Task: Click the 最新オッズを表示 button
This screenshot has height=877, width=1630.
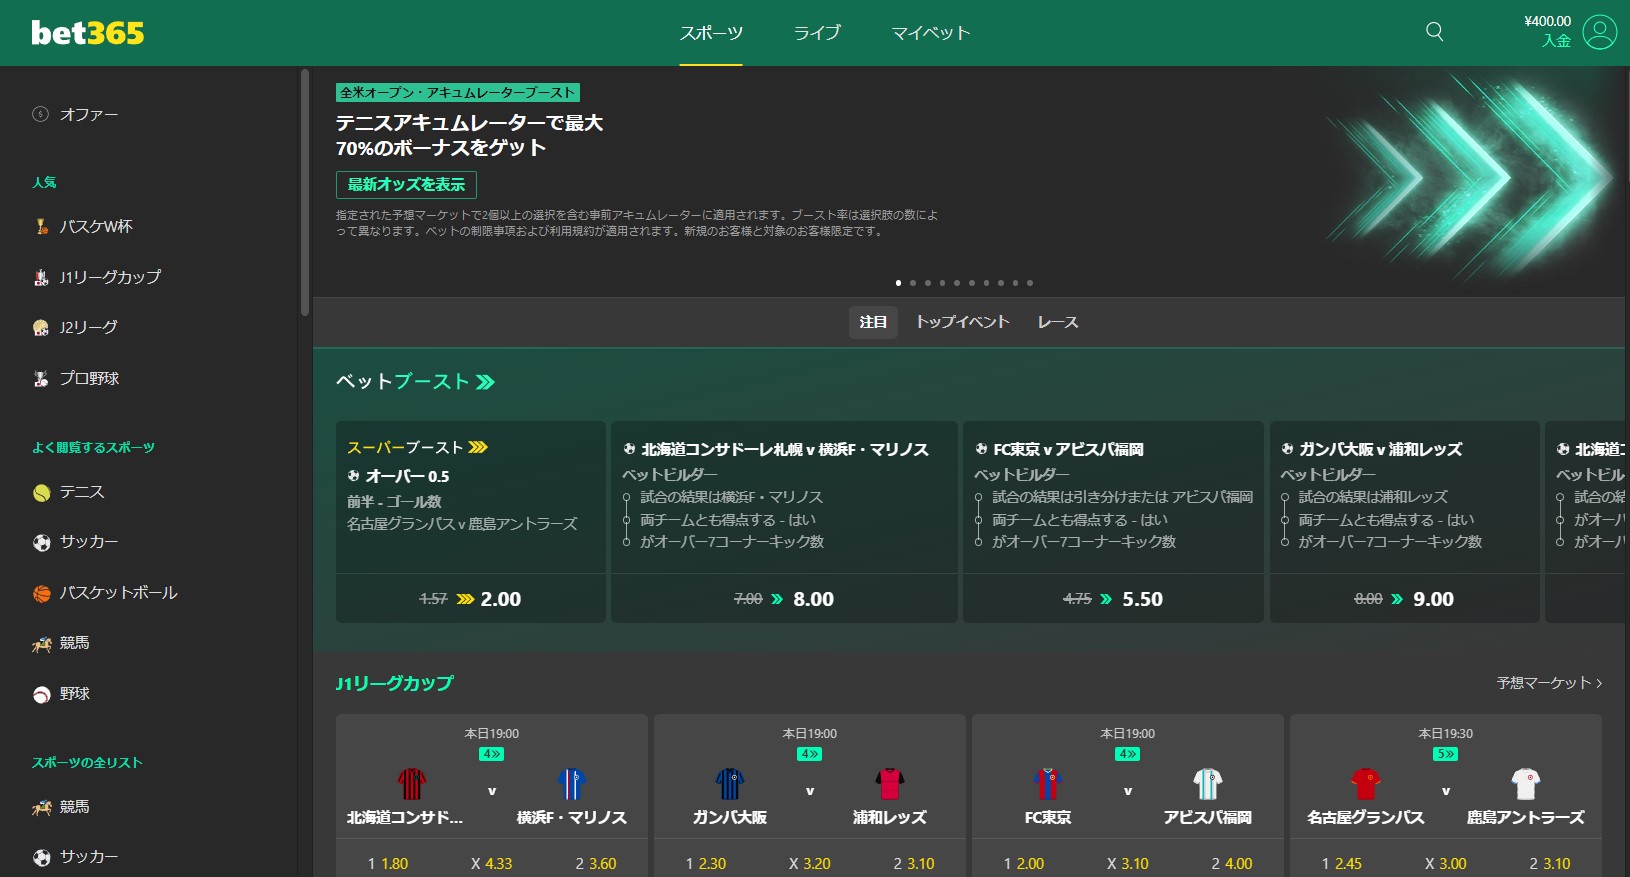Action: tap(406, 185)
